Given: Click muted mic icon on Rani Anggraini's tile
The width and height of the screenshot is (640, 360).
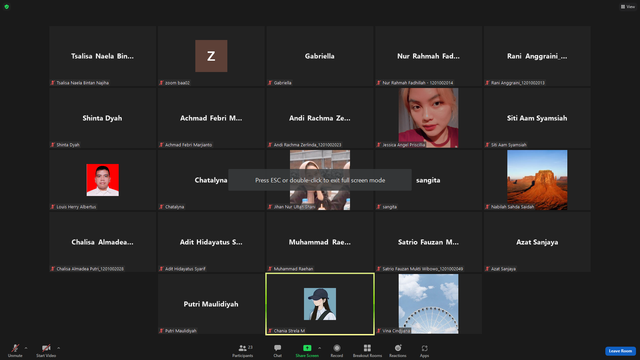Looking at the screenshot, I should (x=487, y=83).
